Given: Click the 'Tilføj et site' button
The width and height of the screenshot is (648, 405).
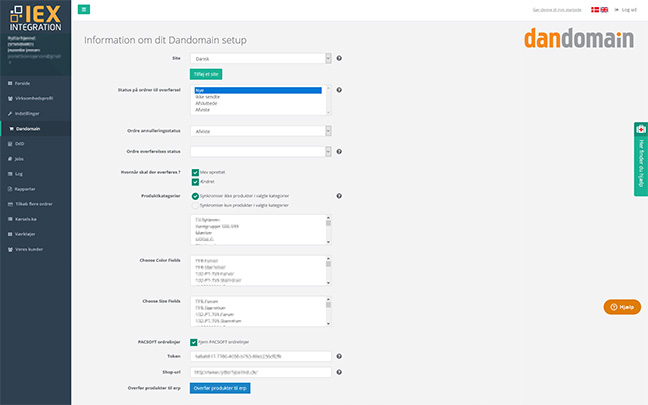Looking at the screenshot, I should [206, 74].
